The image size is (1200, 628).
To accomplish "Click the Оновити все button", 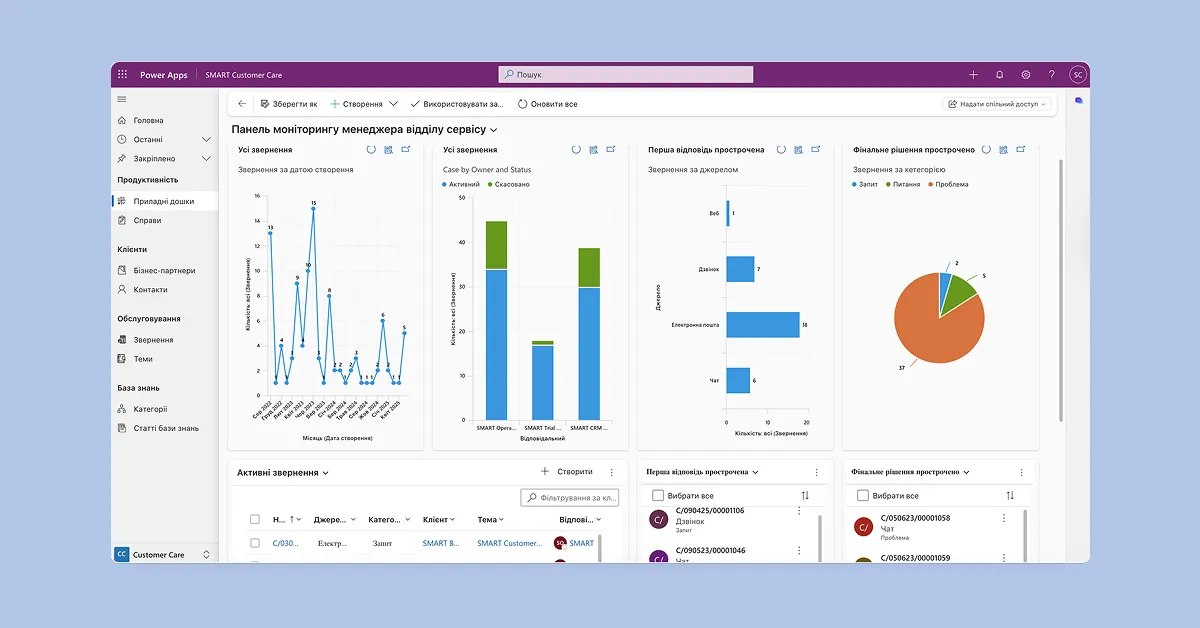I will [547, 104].
